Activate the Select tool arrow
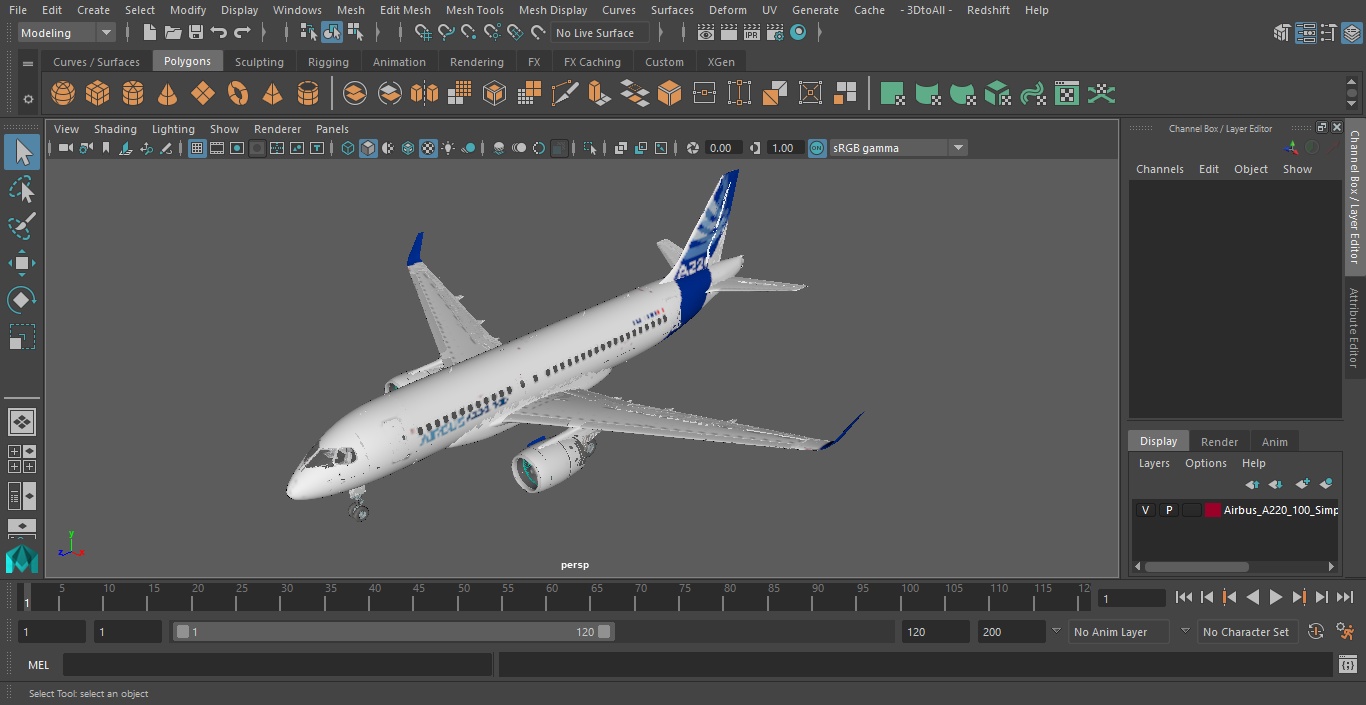 click(x=21, y=153)
